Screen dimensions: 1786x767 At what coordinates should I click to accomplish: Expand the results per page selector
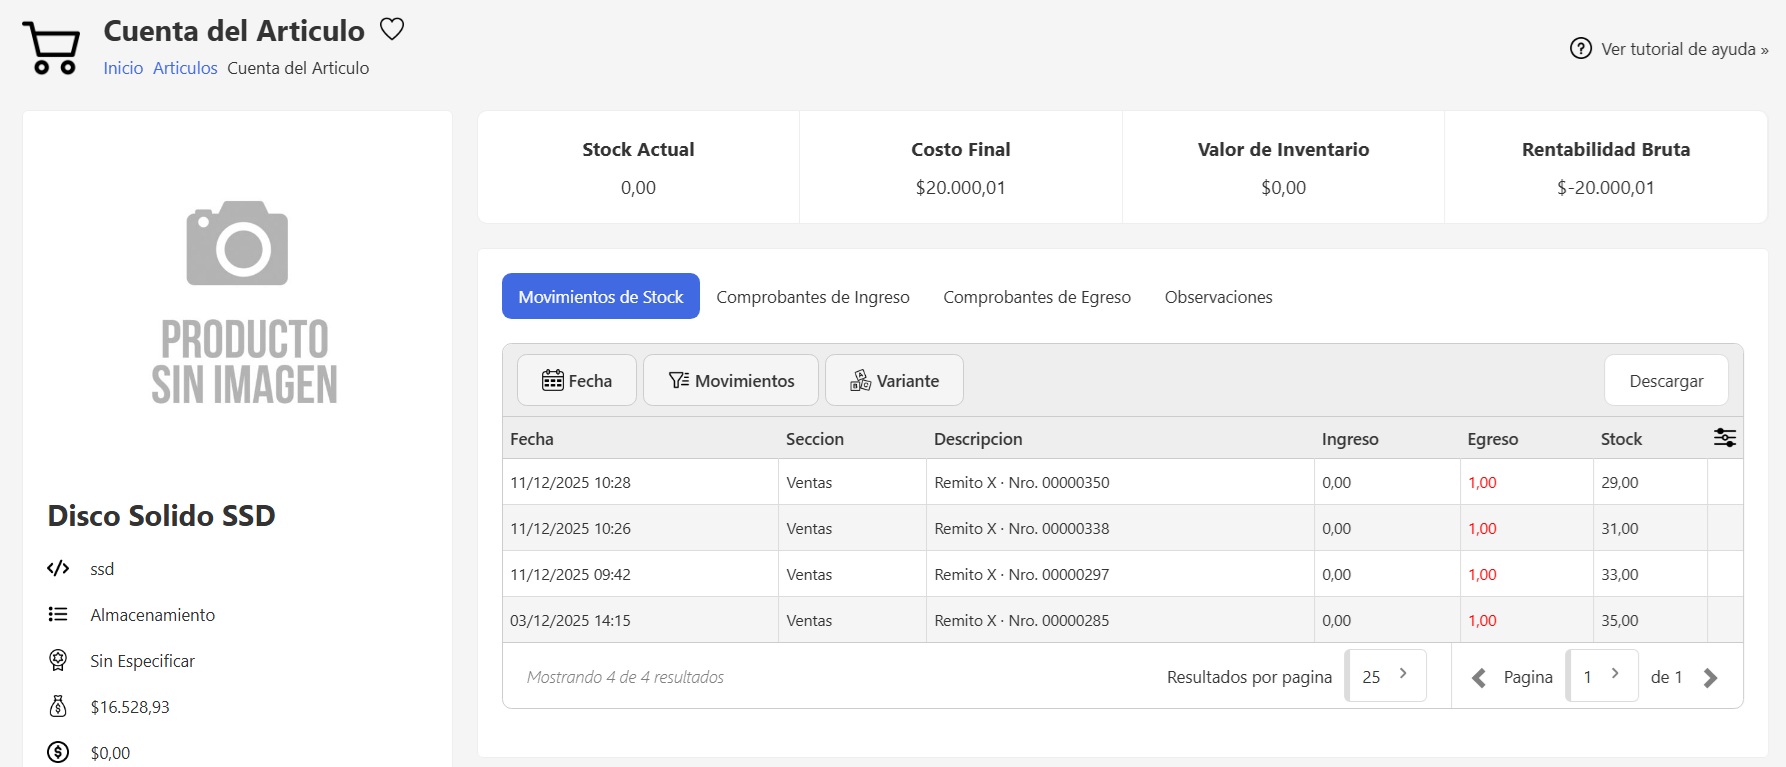click(x=1386, y=676)
